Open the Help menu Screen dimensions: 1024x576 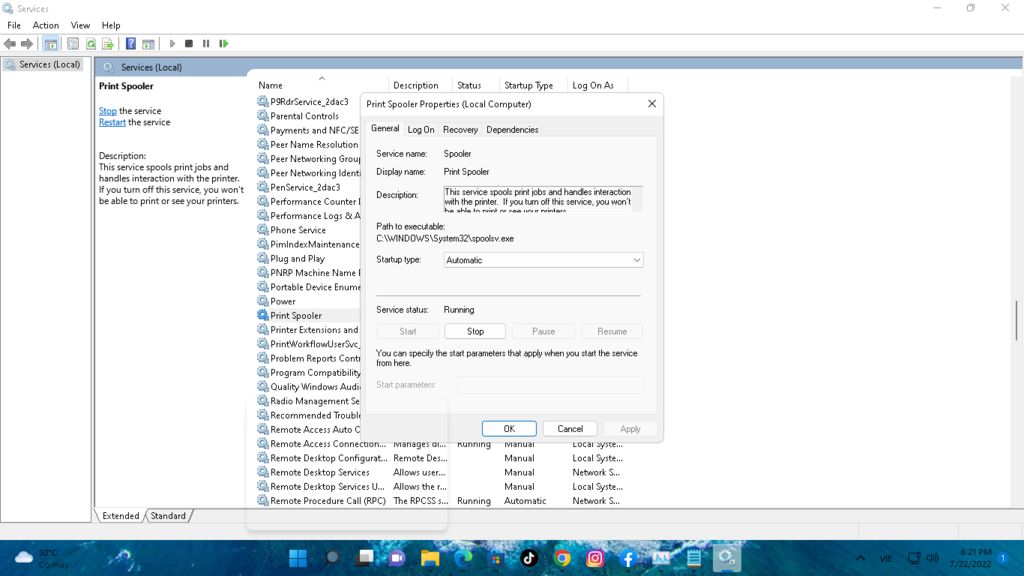(x=111, y=25)
